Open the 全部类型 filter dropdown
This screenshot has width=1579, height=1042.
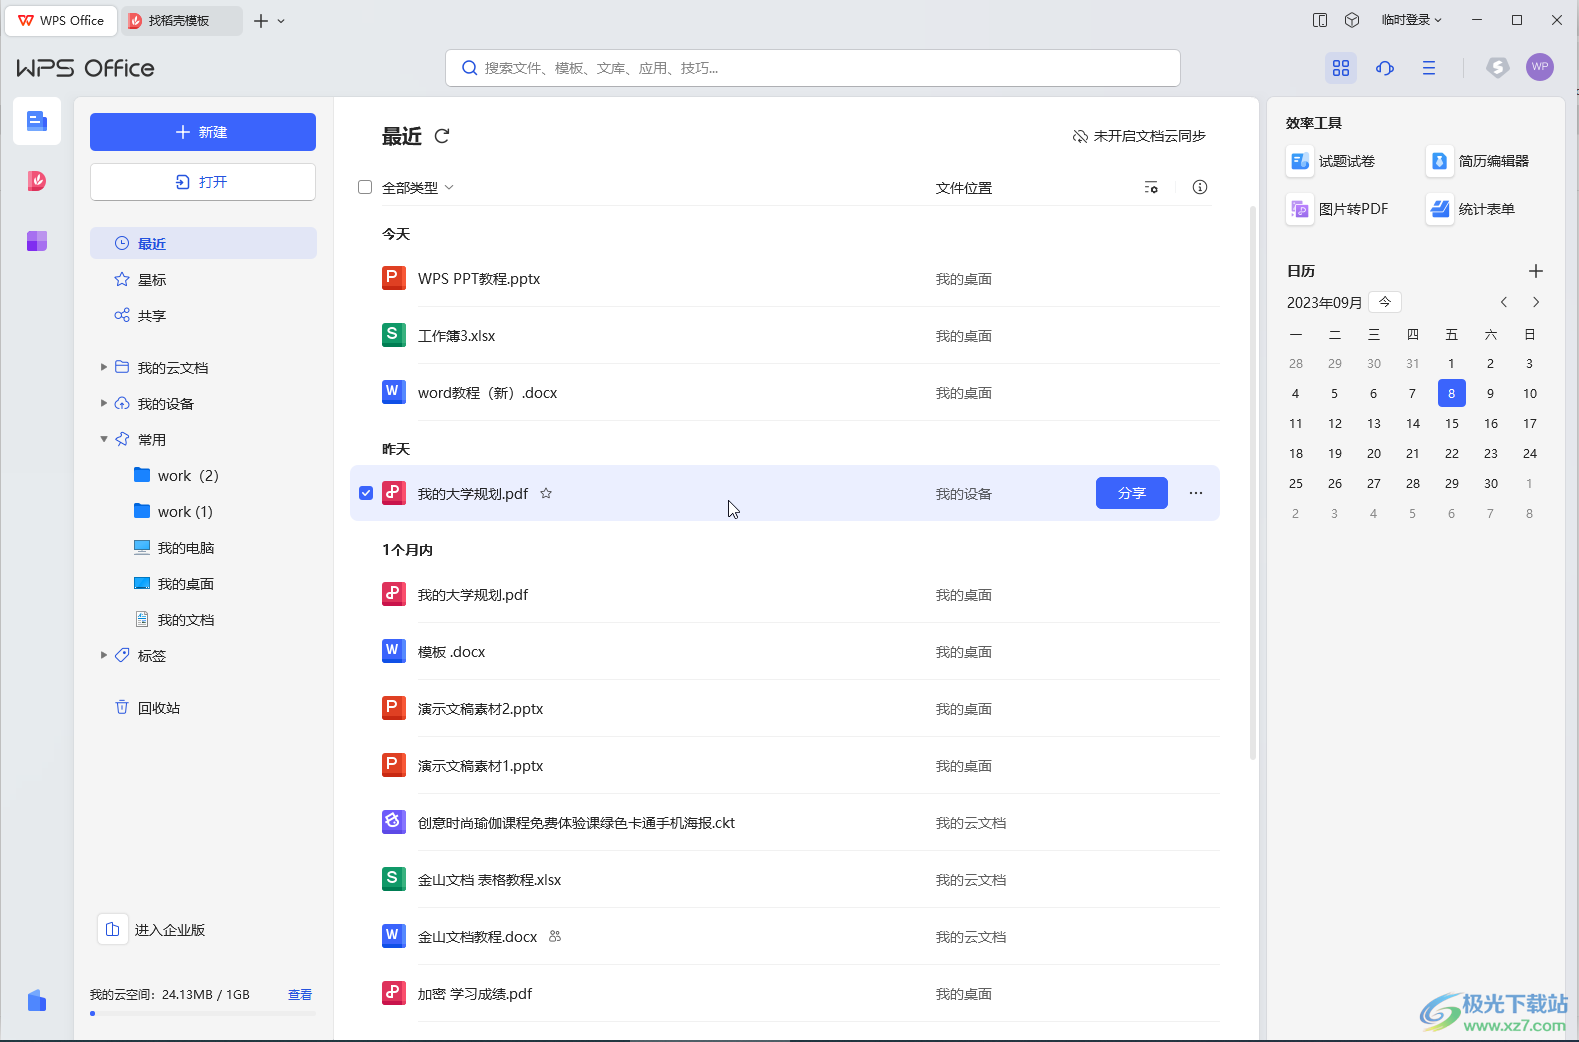418,187
